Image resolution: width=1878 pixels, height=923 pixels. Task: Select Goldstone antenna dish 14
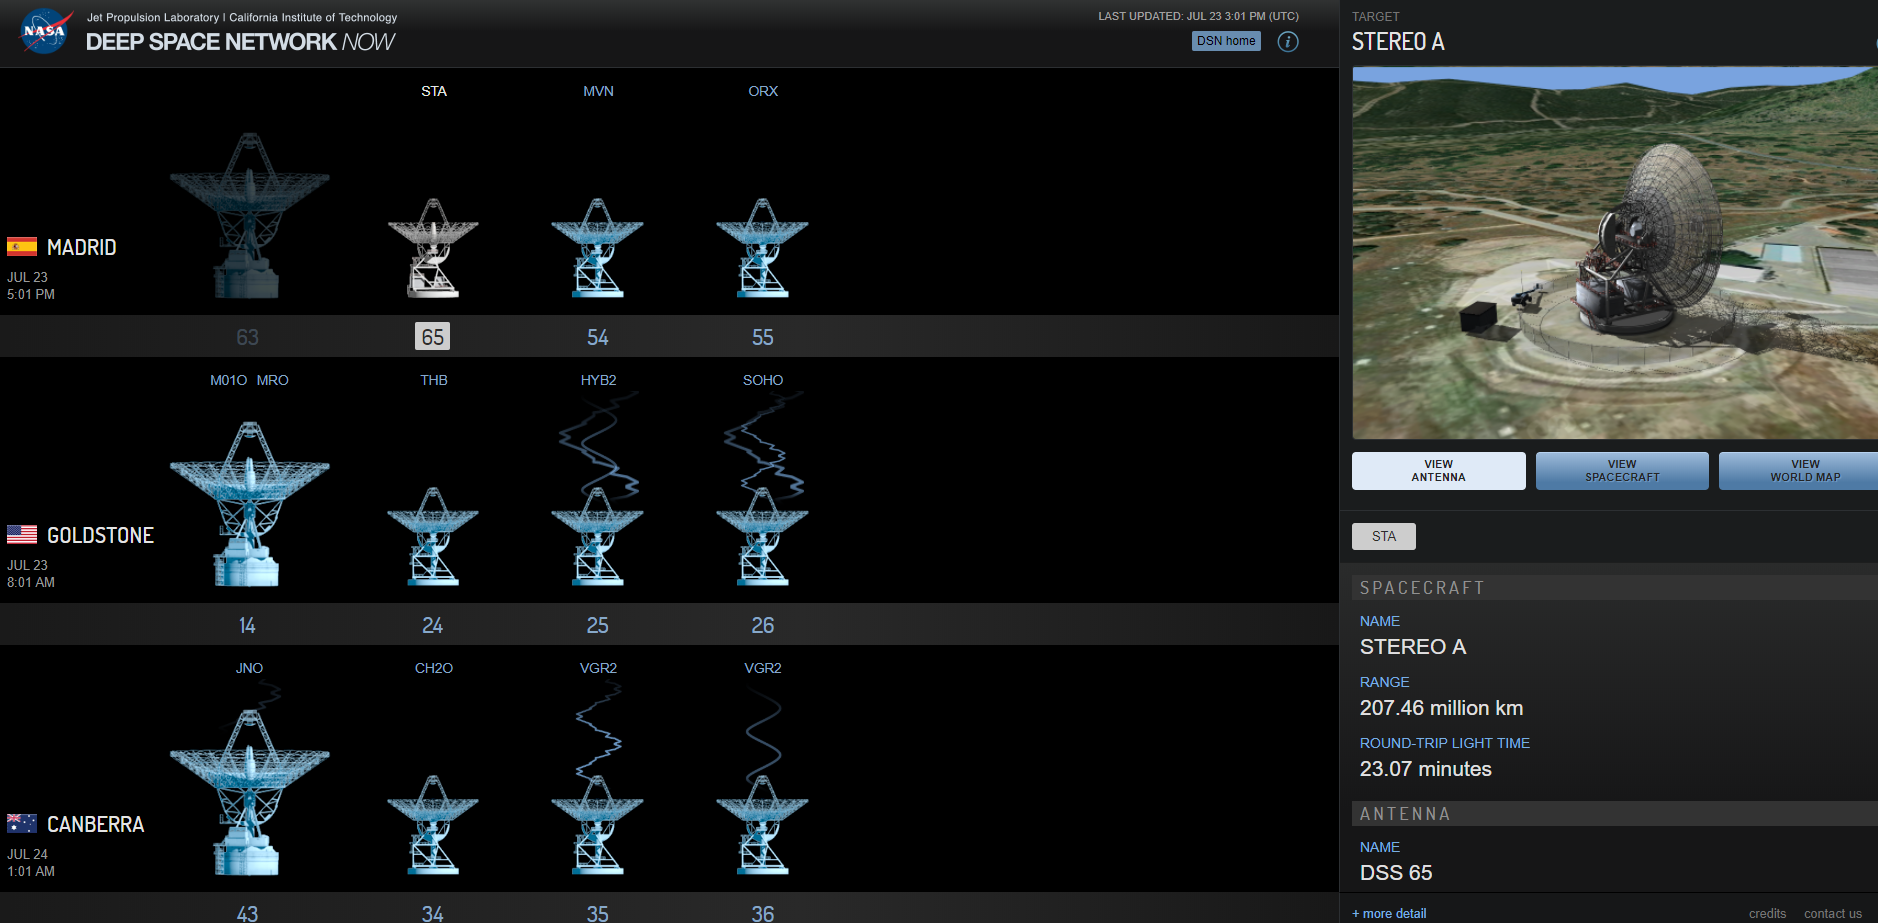tap(249, 503)
